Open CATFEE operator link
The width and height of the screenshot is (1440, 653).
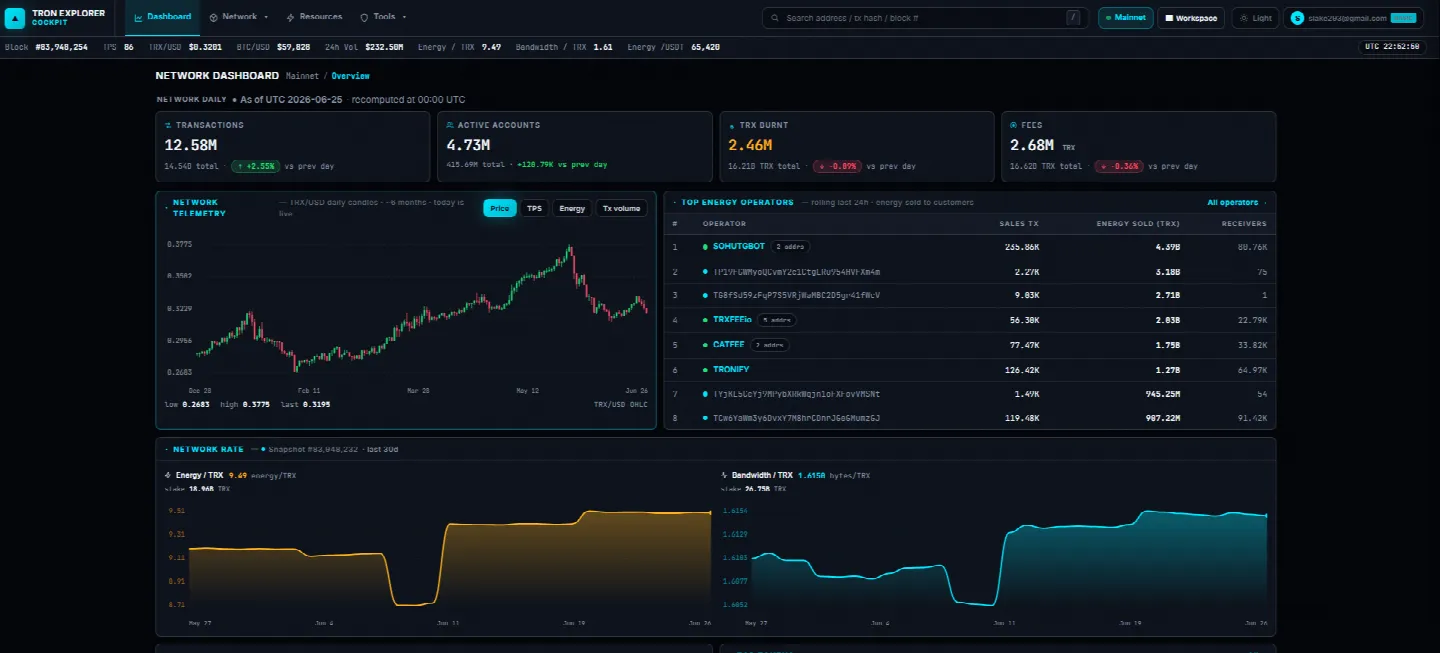(729, 345)
